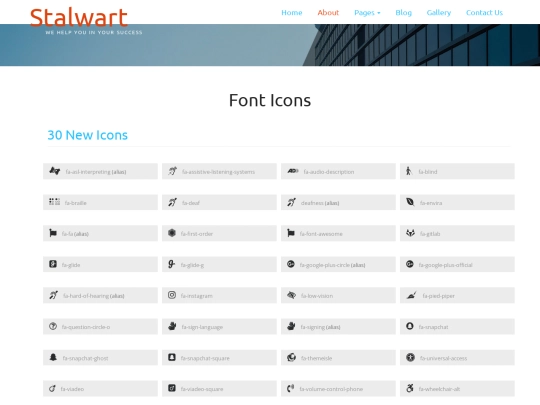Select the fa-assistive-listening-systems label
Screen dimensions: 540x405
(218, 172)
